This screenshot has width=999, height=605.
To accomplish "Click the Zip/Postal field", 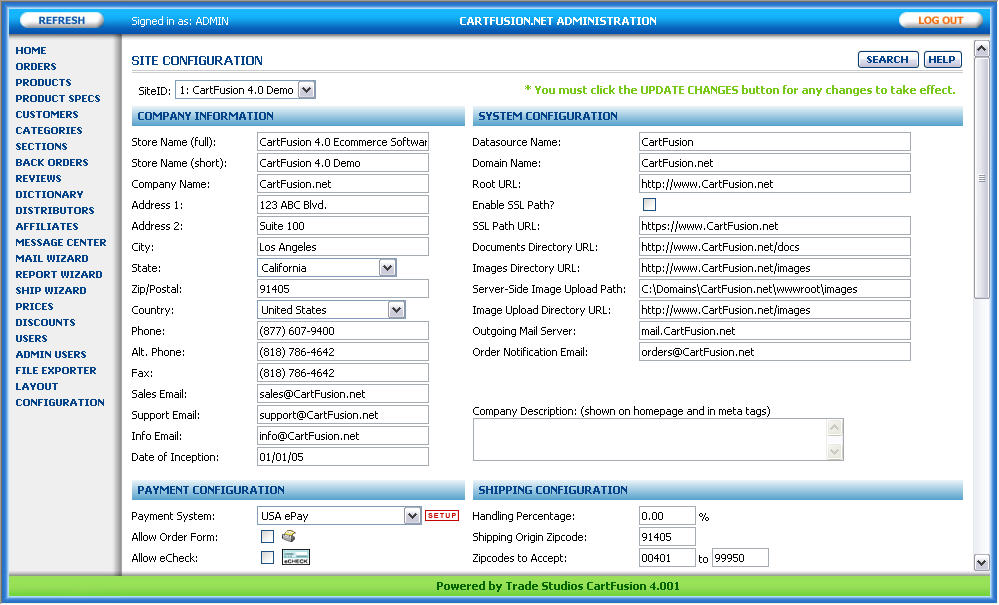I will (x=343, y=288).
